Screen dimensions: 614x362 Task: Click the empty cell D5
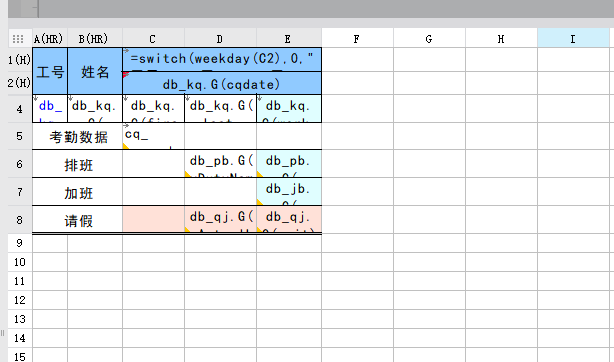(220, 136)
